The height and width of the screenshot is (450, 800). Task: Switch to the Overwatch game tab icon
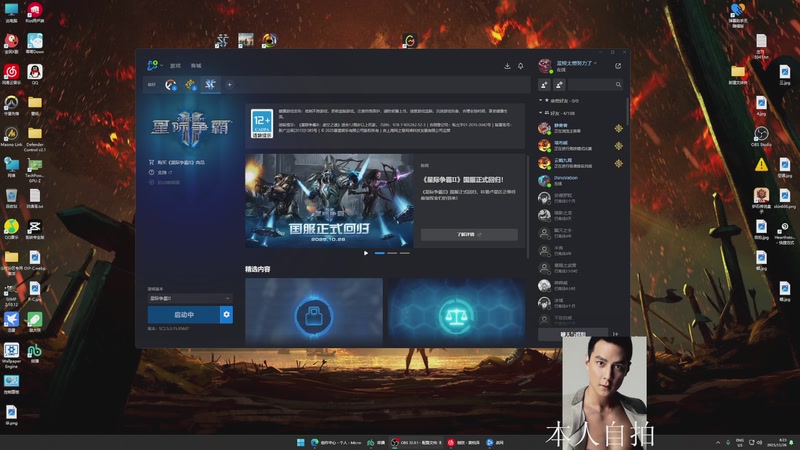(170, 85)
